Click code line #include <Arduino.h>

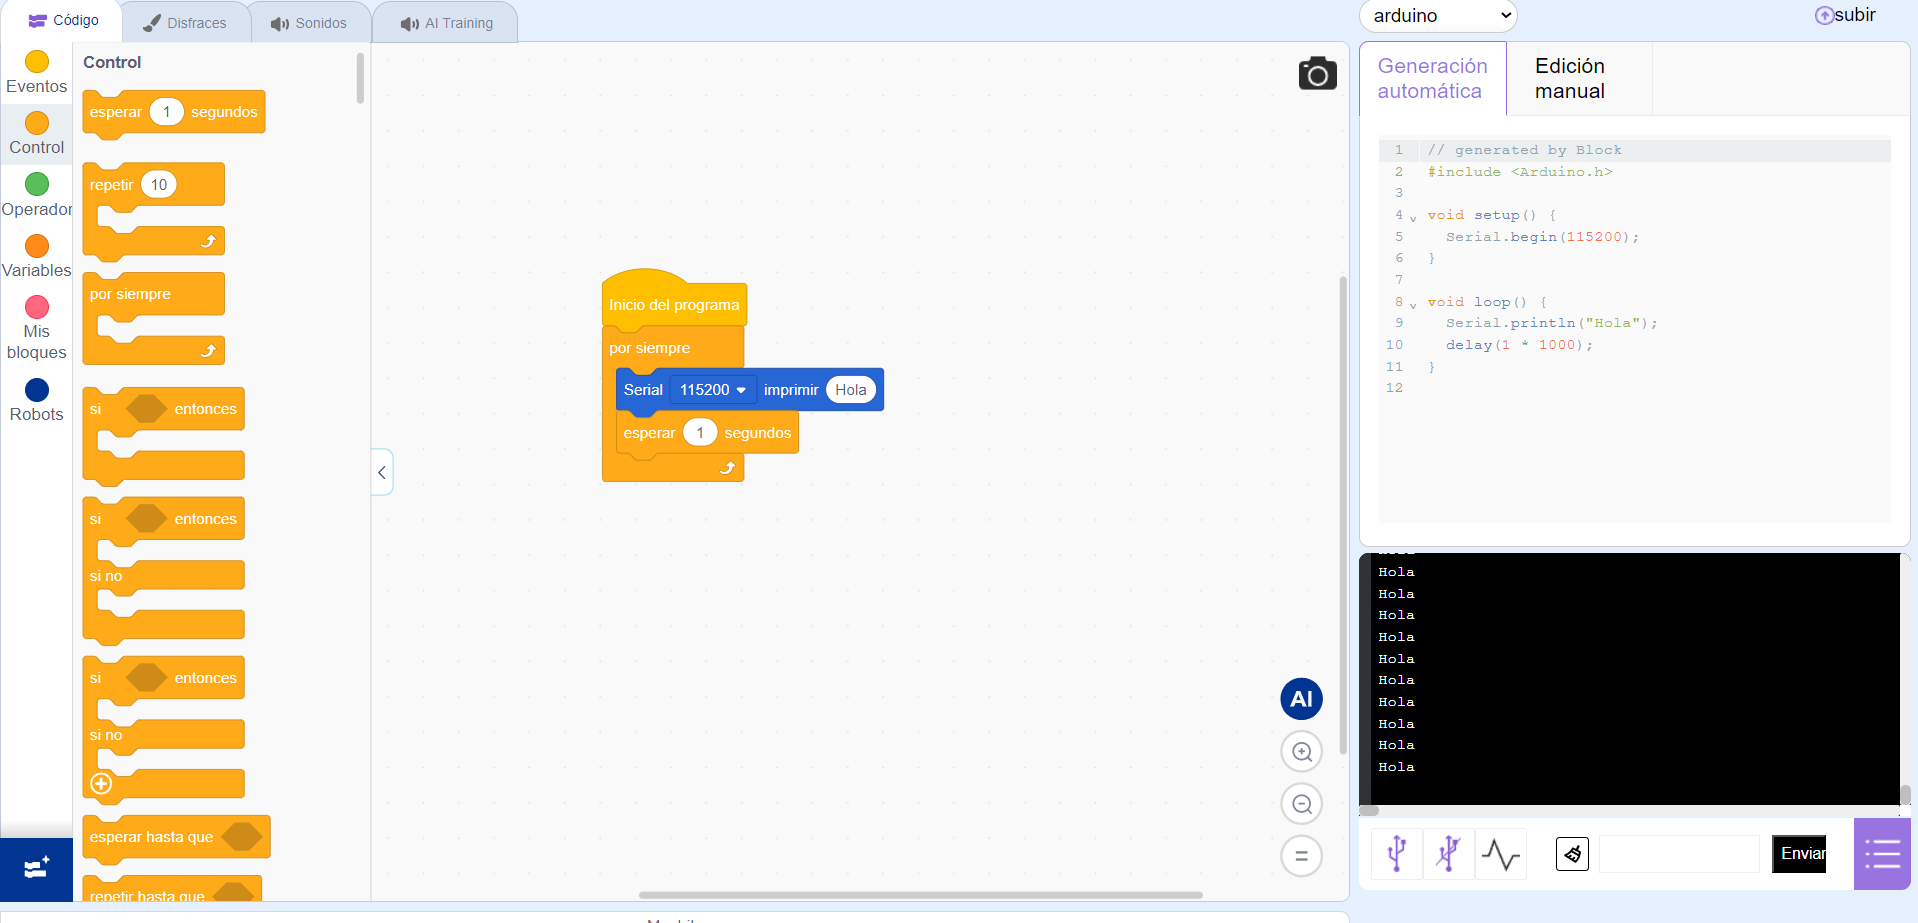click(1520, 172)
